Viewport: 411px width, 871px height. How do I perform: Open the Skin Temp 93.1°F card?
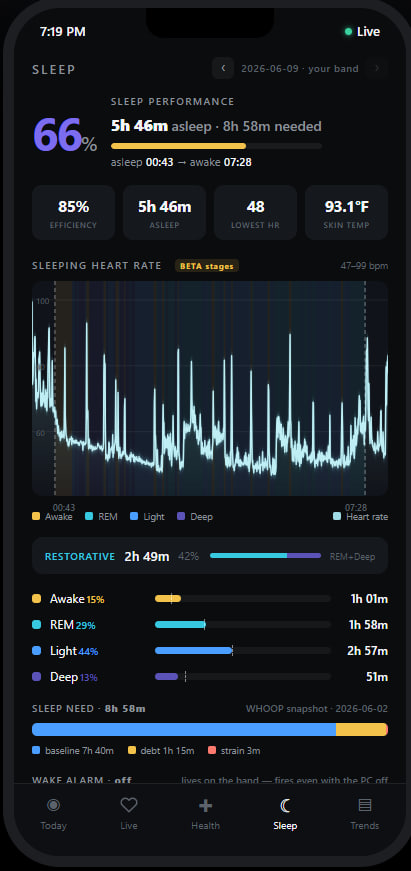coord(347,213)
